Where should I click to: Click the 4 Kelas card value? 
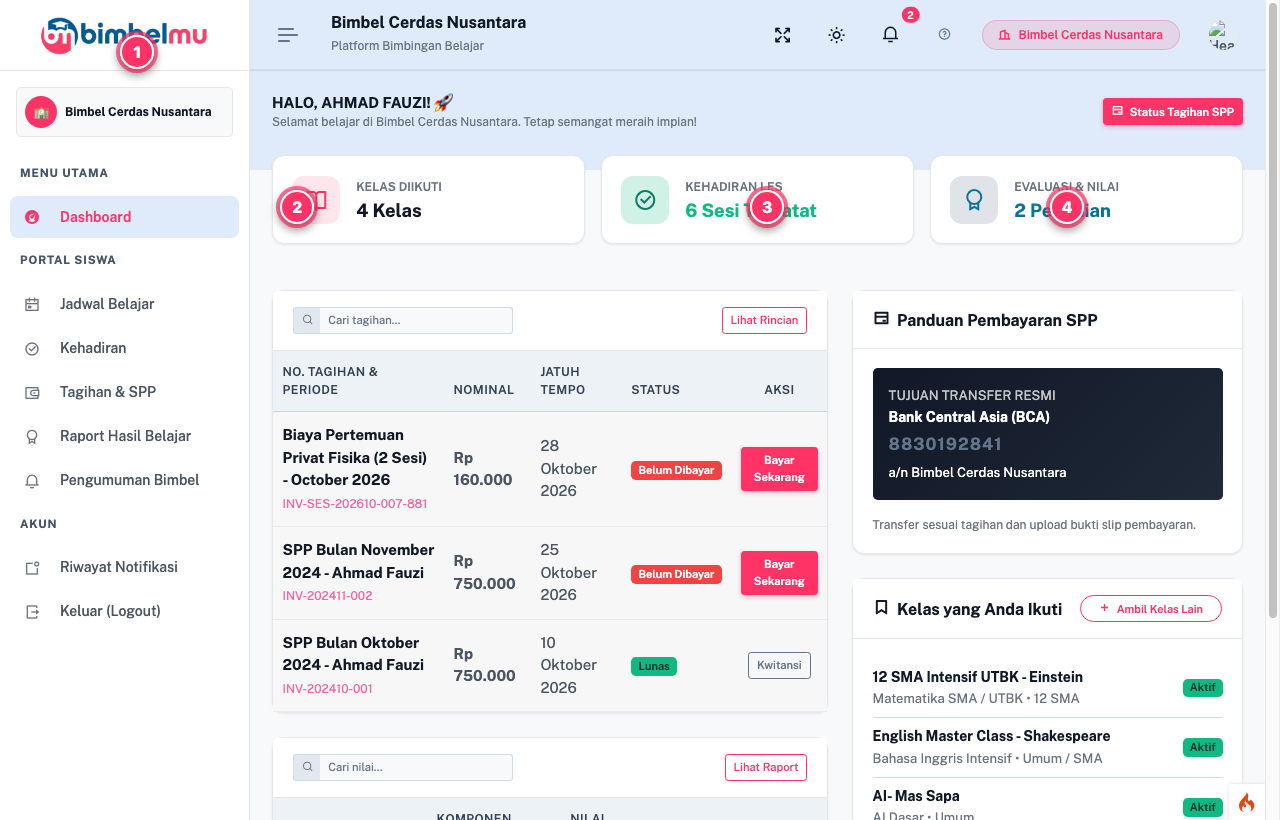coord(389,211)
